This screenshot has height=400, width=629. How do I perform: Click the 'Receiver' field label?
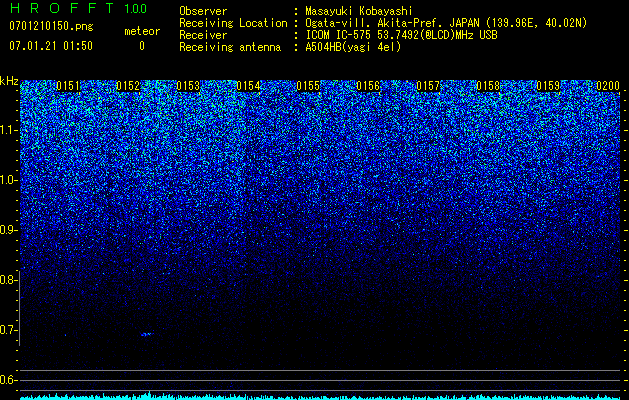(203, 35)
